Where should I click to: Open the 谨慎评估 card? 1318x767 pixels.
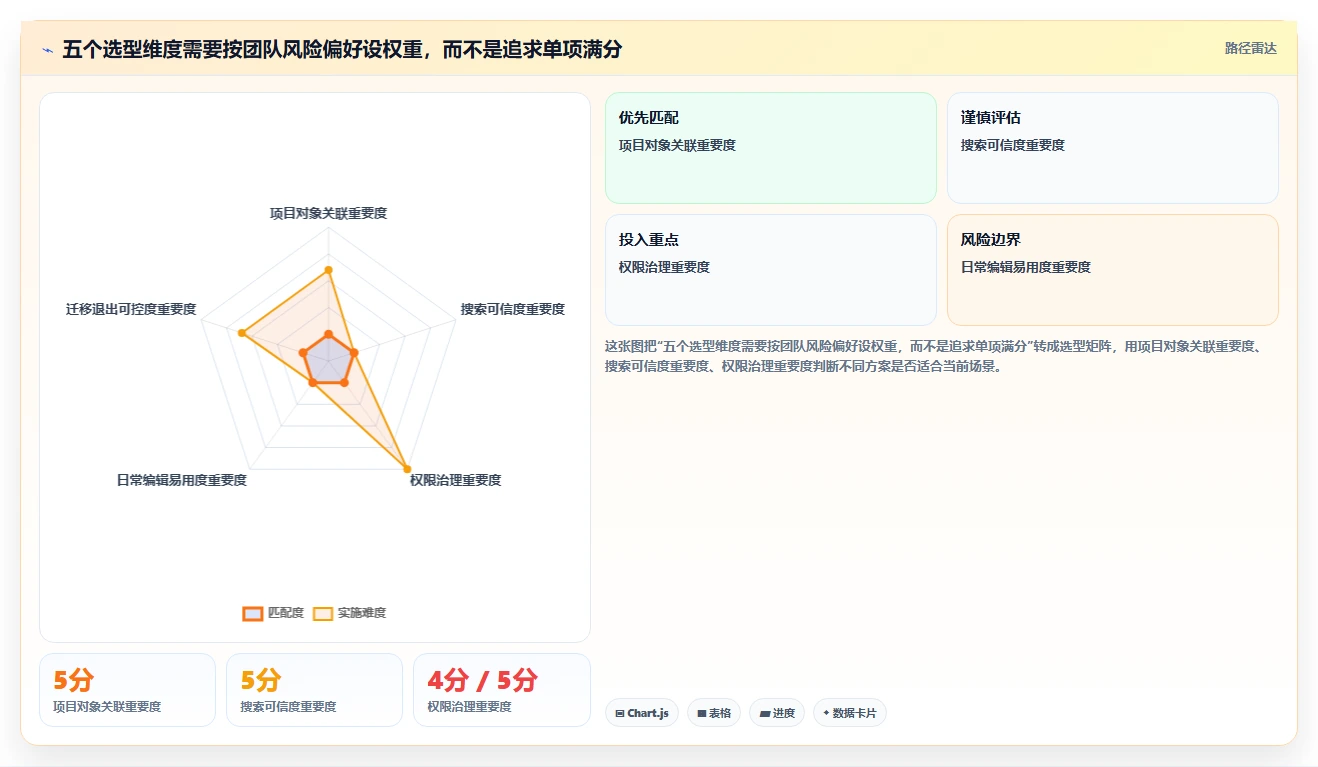pos(1113,148)
